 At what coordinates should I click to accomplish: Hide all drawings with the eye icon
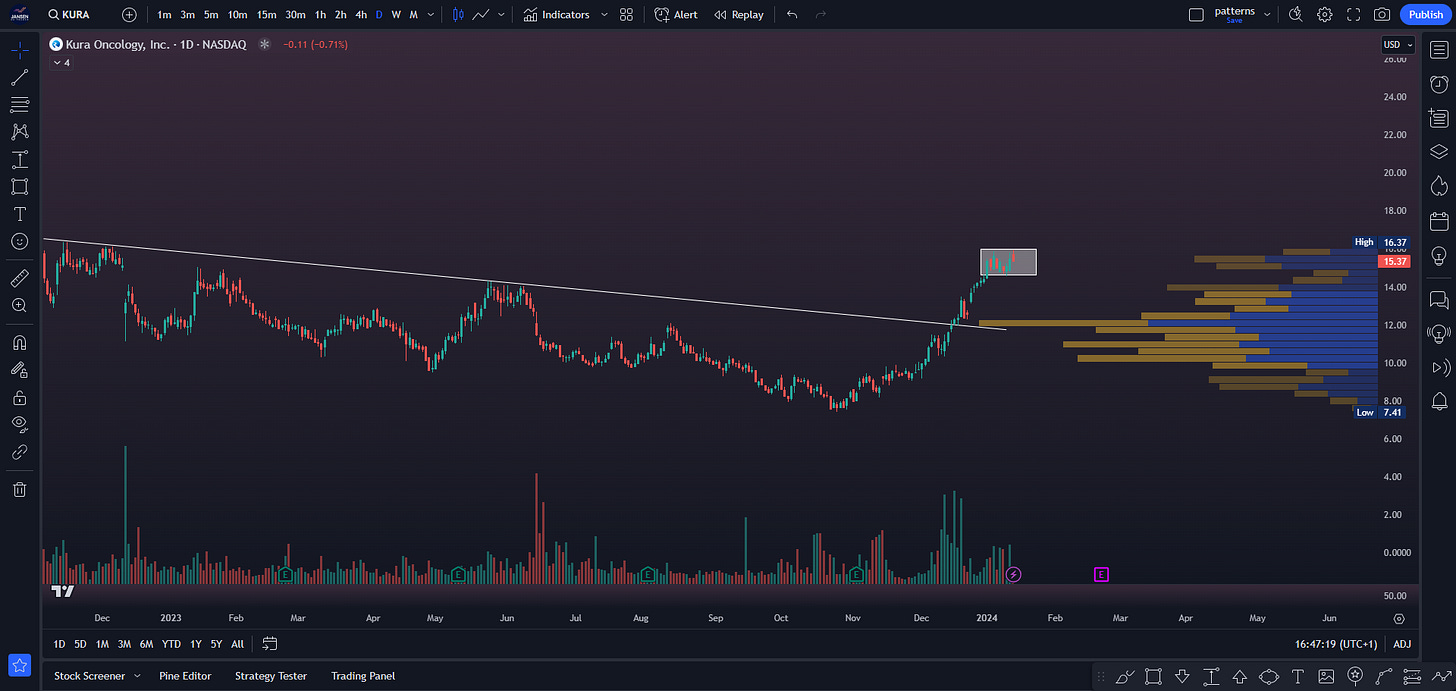(20, 424)
